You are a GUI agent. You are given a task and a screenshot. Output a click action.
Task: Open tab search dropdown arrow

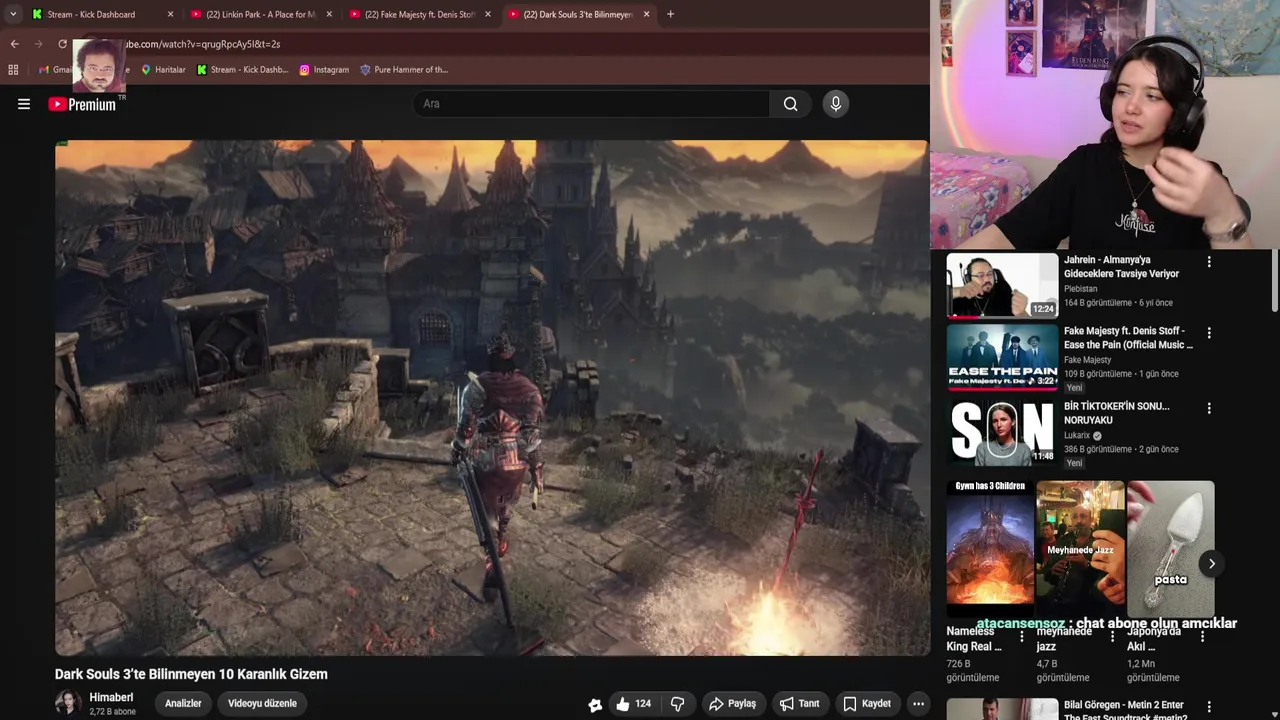(12, 14)
